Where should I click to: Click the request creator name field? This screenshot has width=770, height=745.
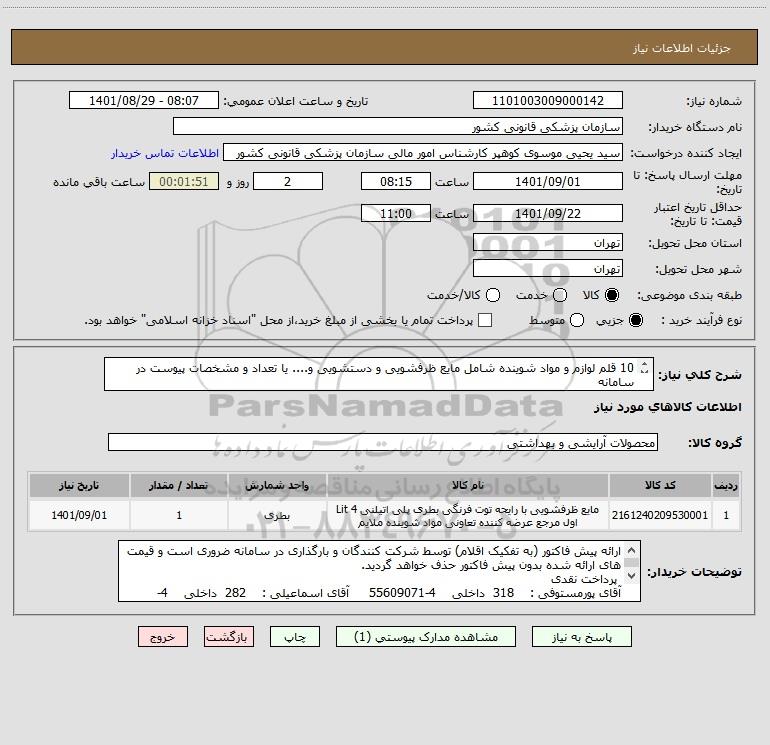point(423,153)
